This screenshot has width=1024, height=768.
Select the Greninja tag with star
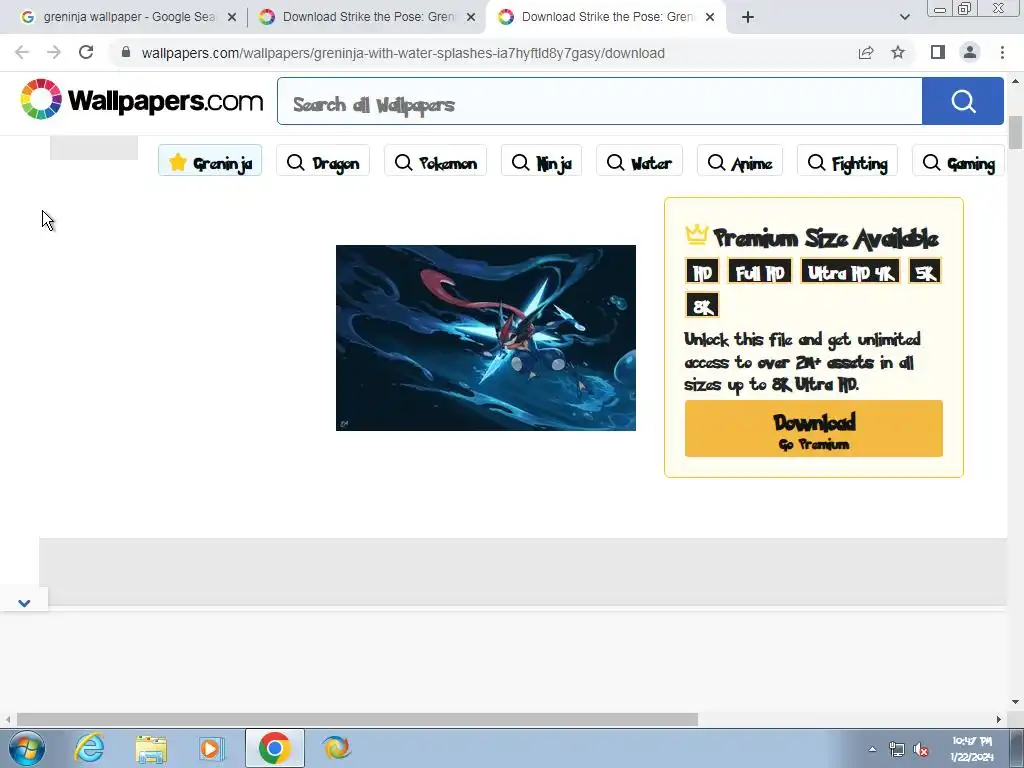pos(210,161)
